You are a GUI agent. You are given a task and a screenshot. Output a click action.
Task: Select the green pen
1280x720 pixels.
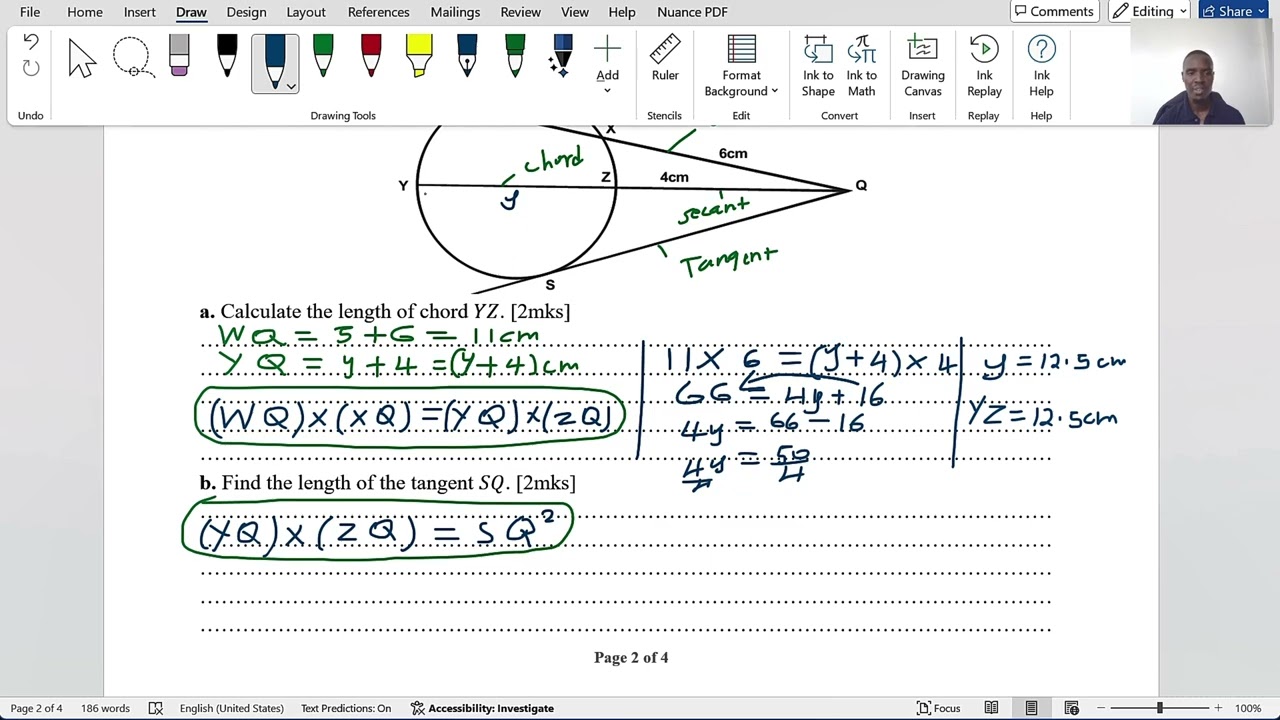tap(323, 56)
